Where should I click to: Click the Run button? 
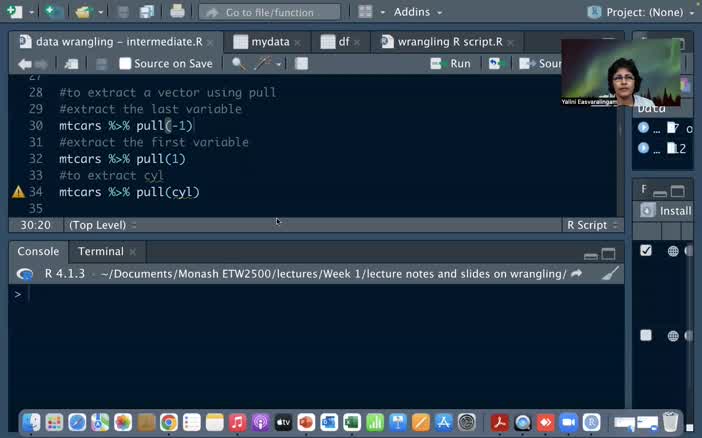(x=451, y=63)
